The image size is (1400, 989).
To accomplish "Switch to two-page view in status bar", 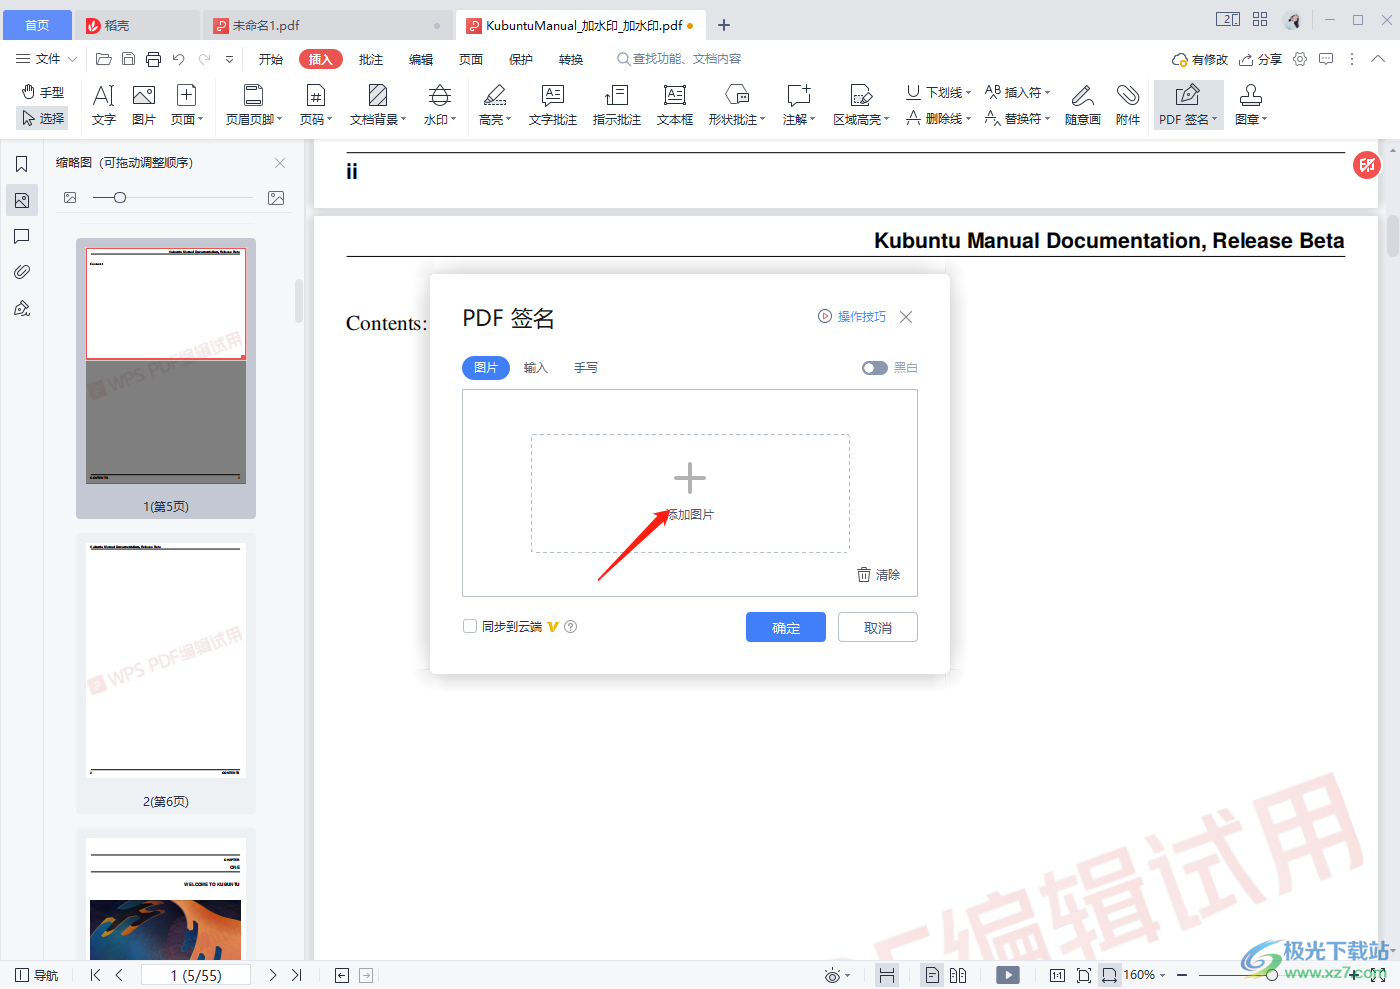I will coord(958,975).
